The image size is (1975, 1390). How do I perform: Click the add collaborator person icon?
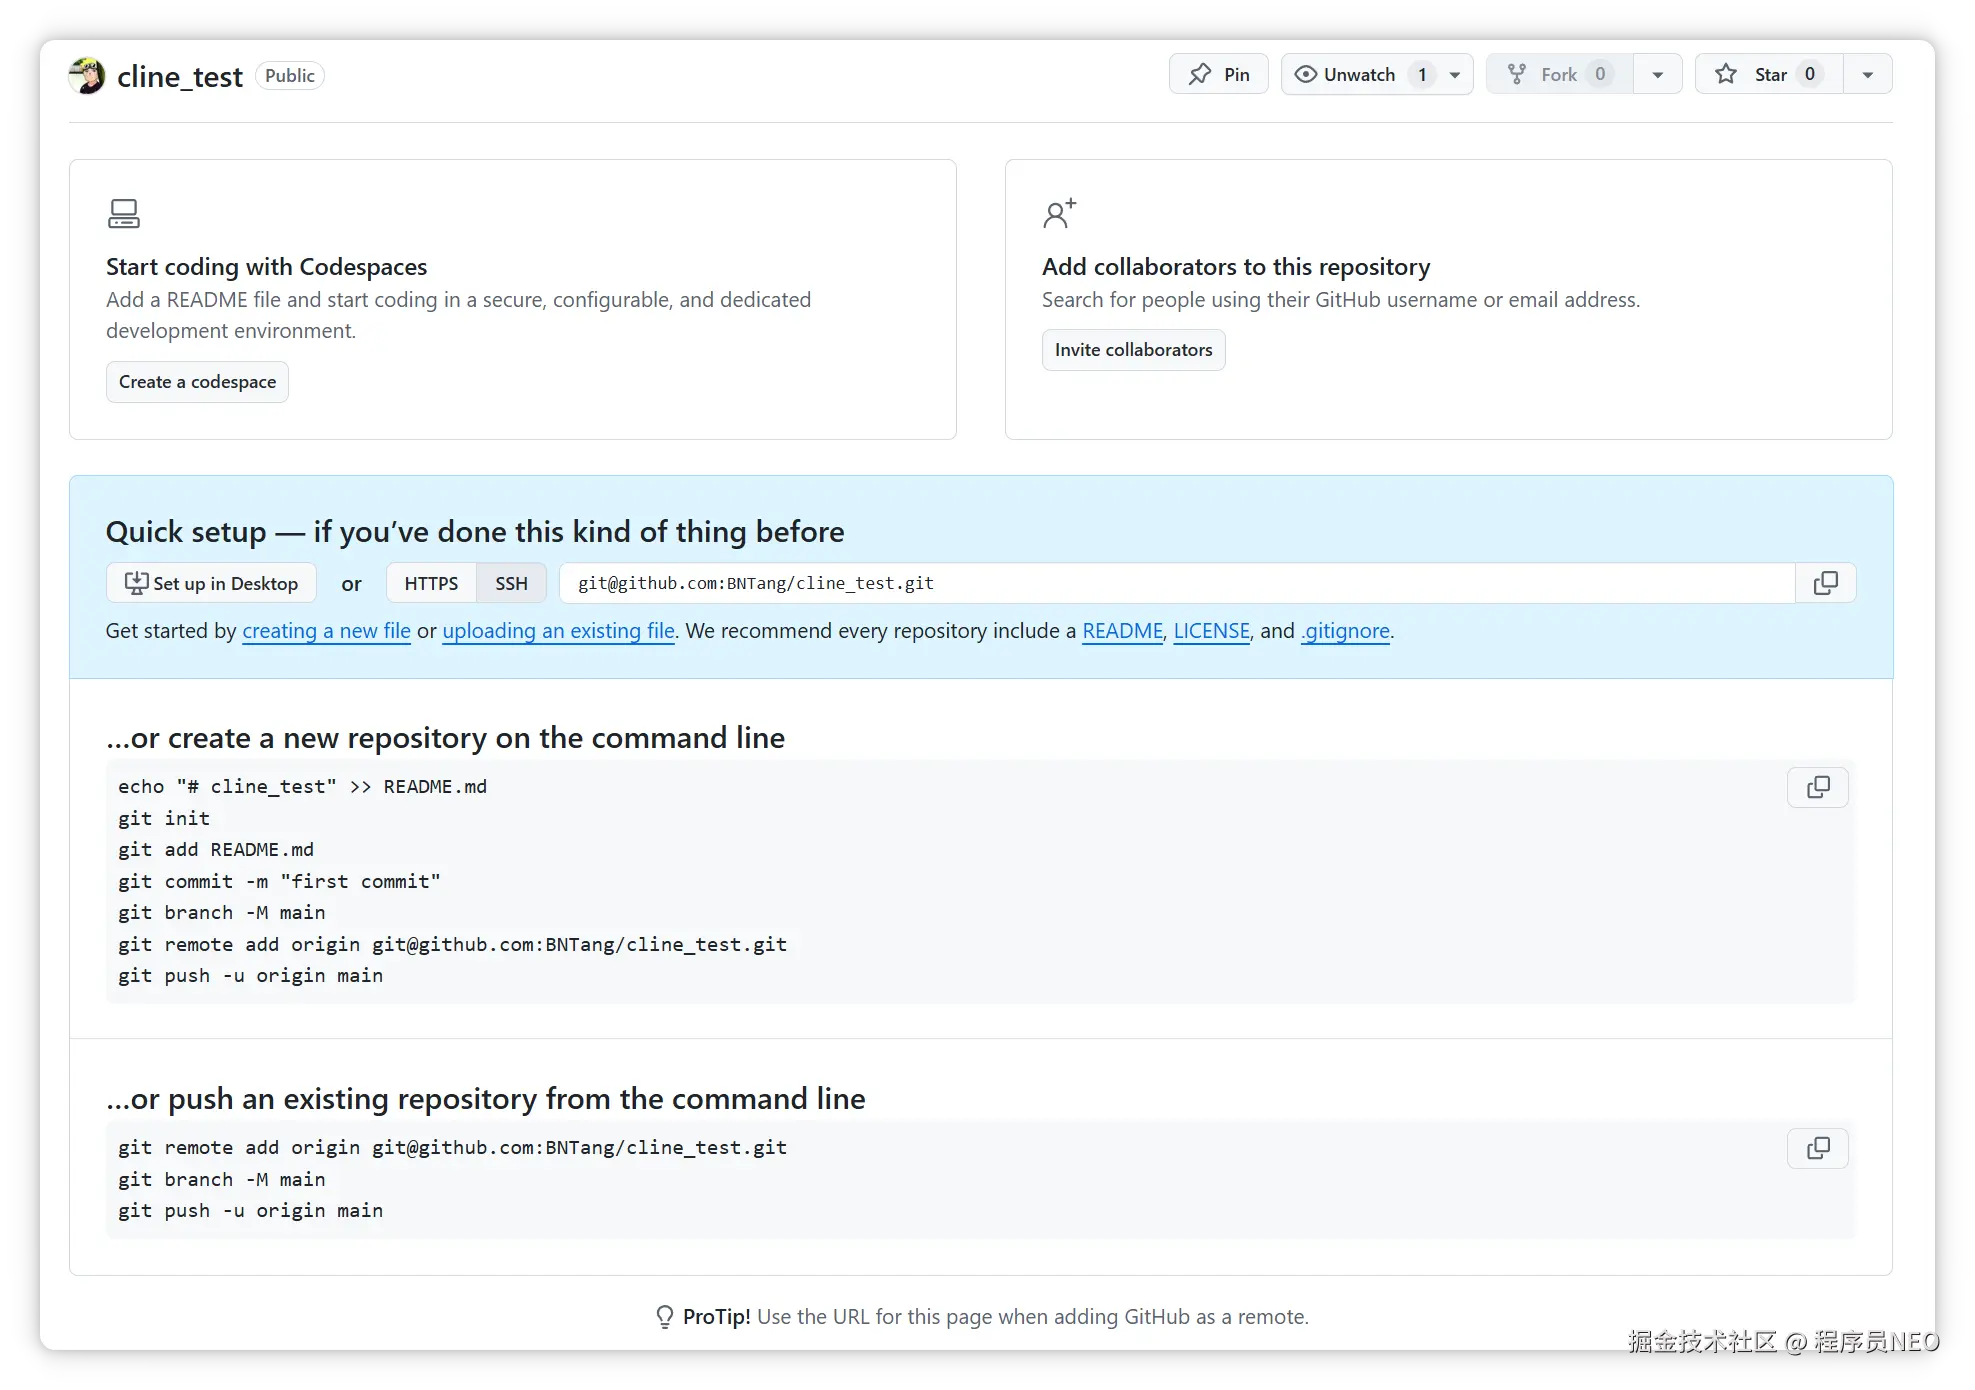1059,213
